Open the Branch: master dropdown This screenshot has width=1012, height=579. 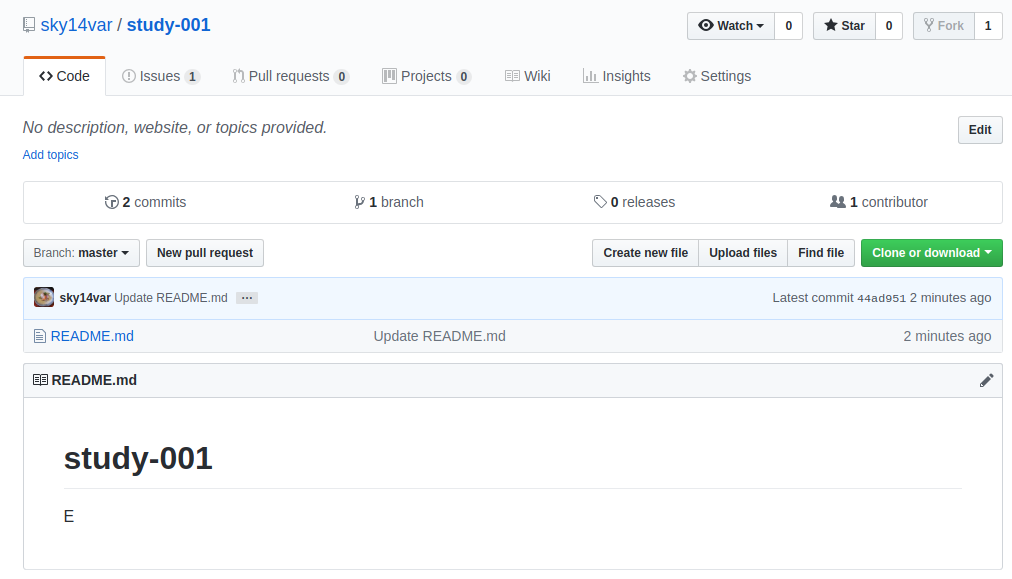[x=81, y=253]
